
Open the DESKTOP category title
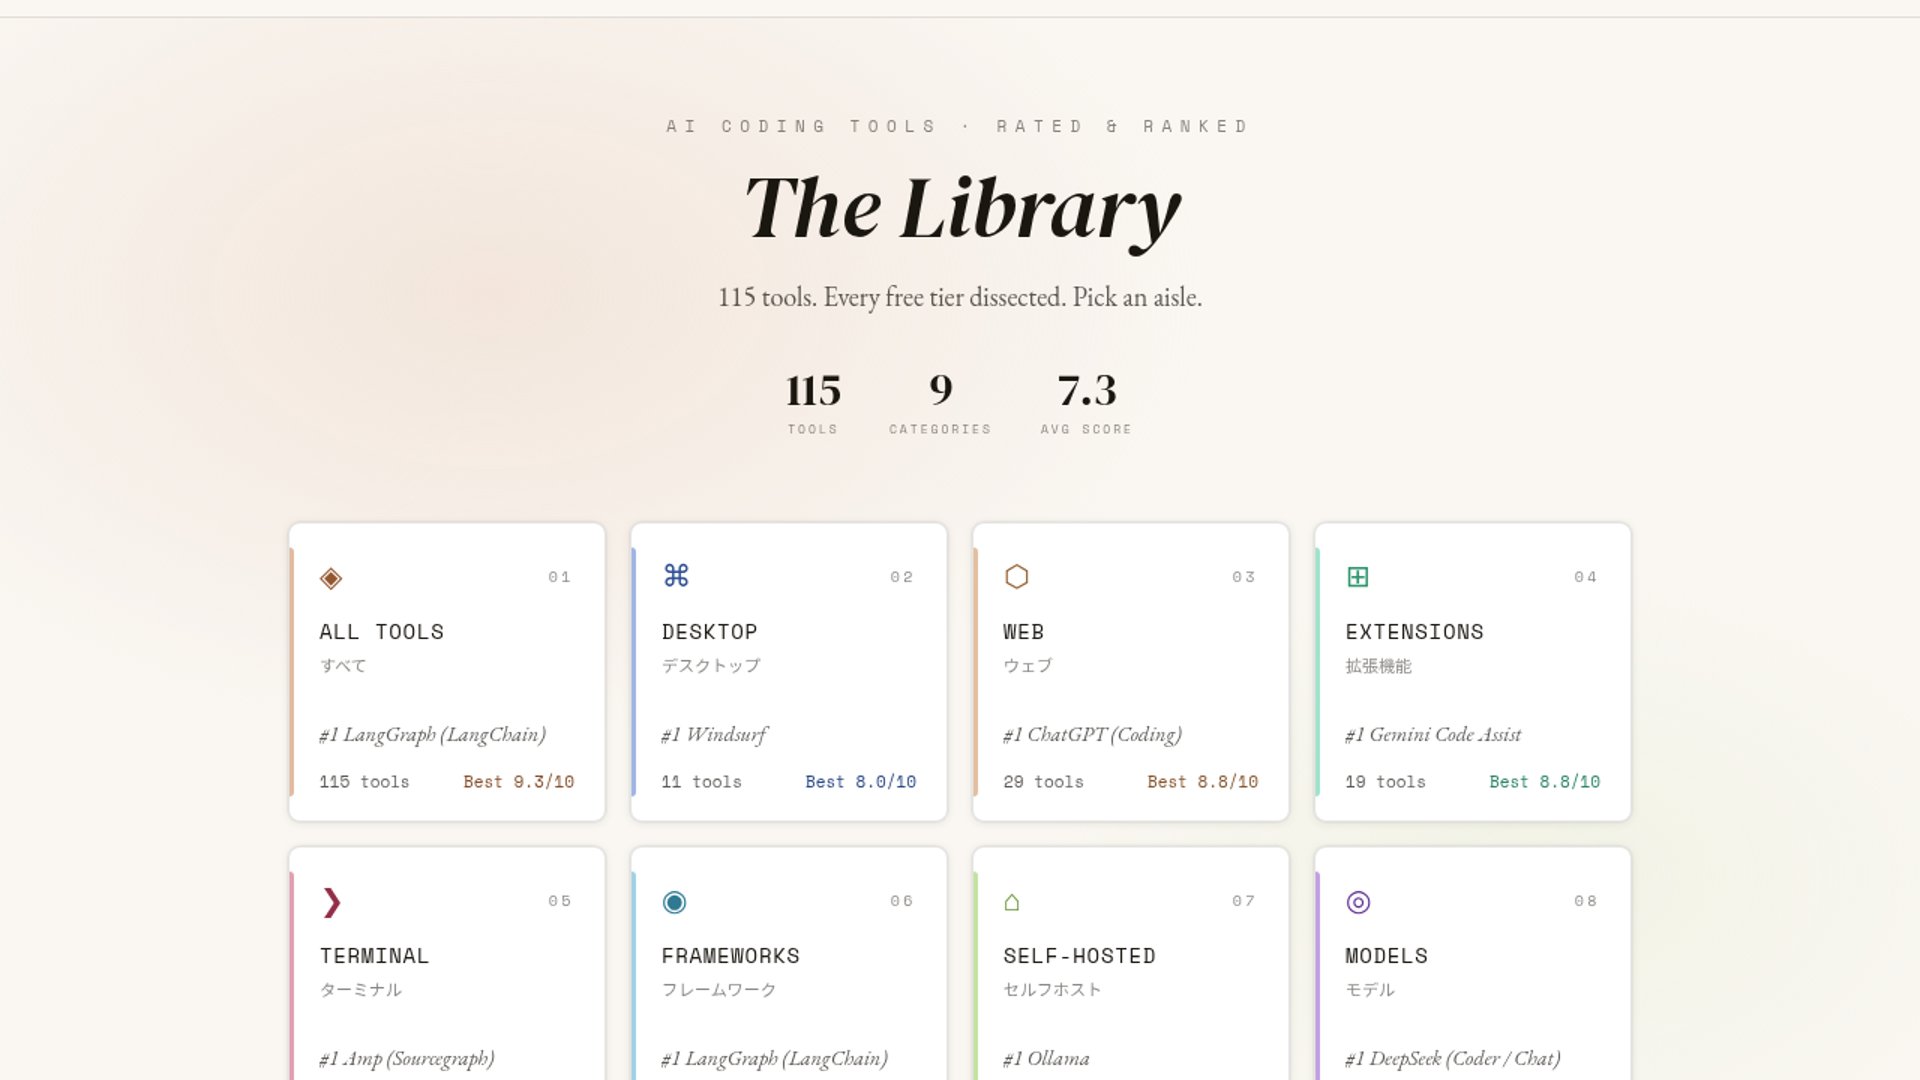[709, 632]
